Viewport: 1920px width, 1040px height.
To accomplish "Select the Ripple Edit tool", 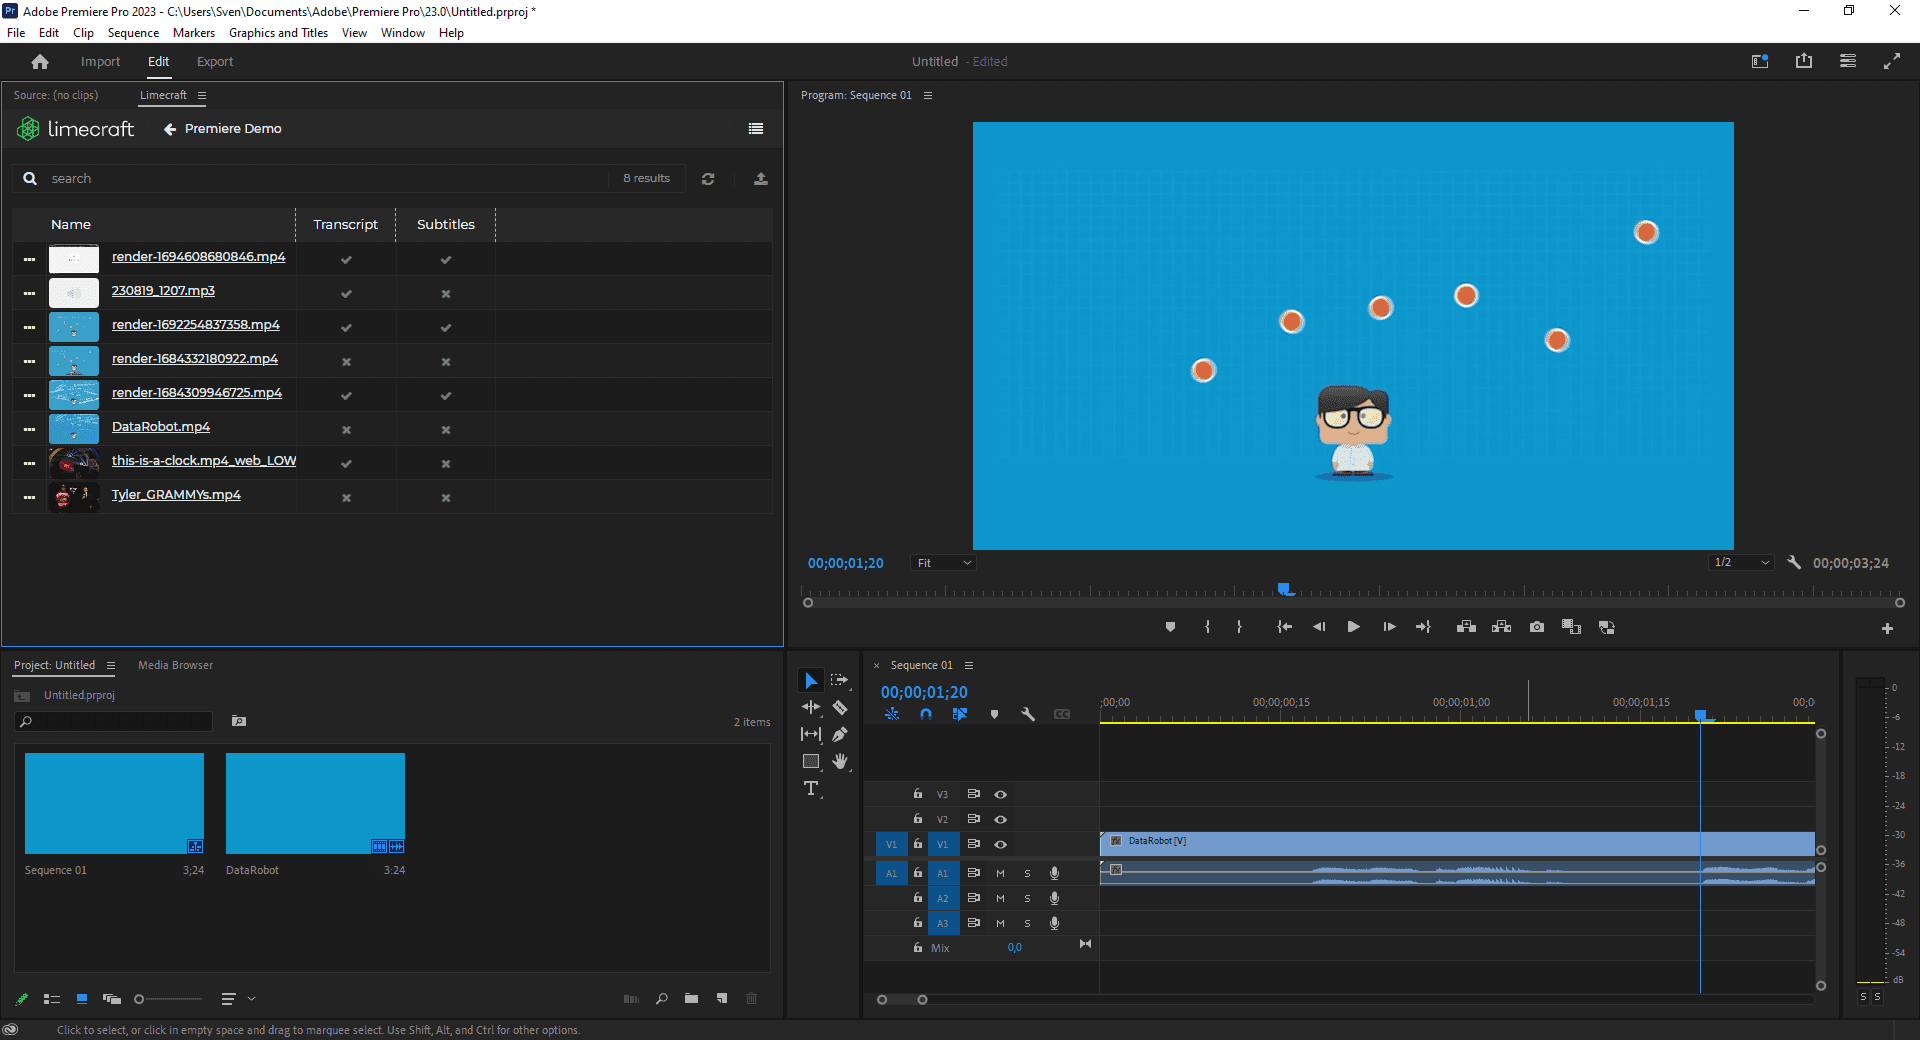I will pyautogui.click(x=811, y=707).
